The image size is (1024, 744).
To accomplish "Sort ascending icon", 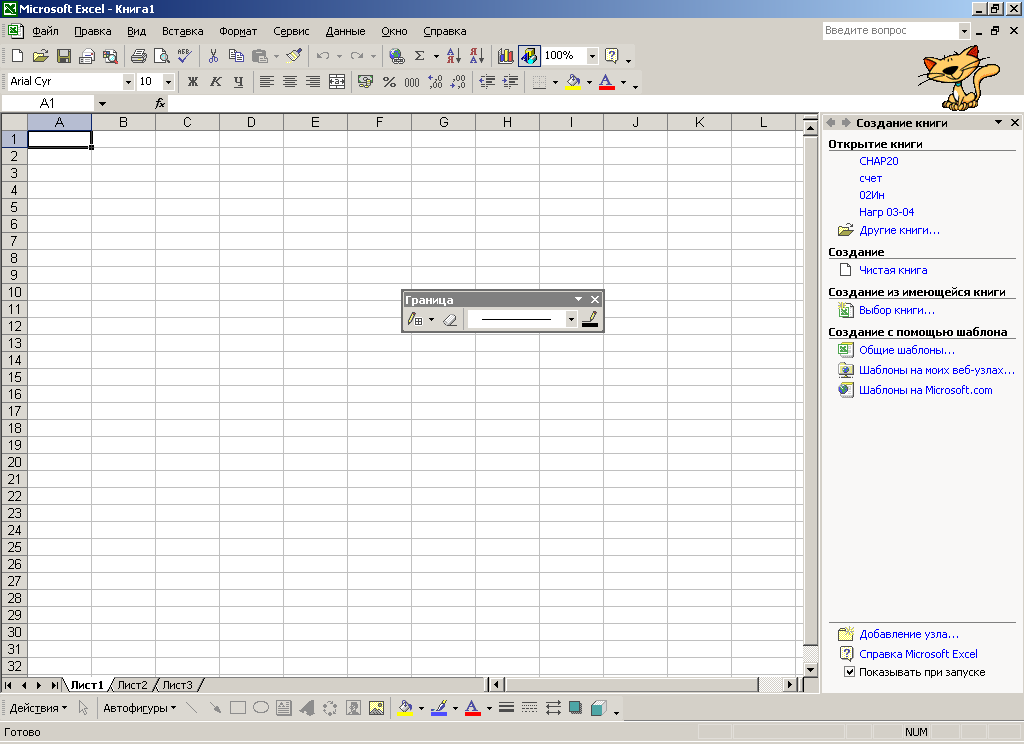I will (454, 56).
